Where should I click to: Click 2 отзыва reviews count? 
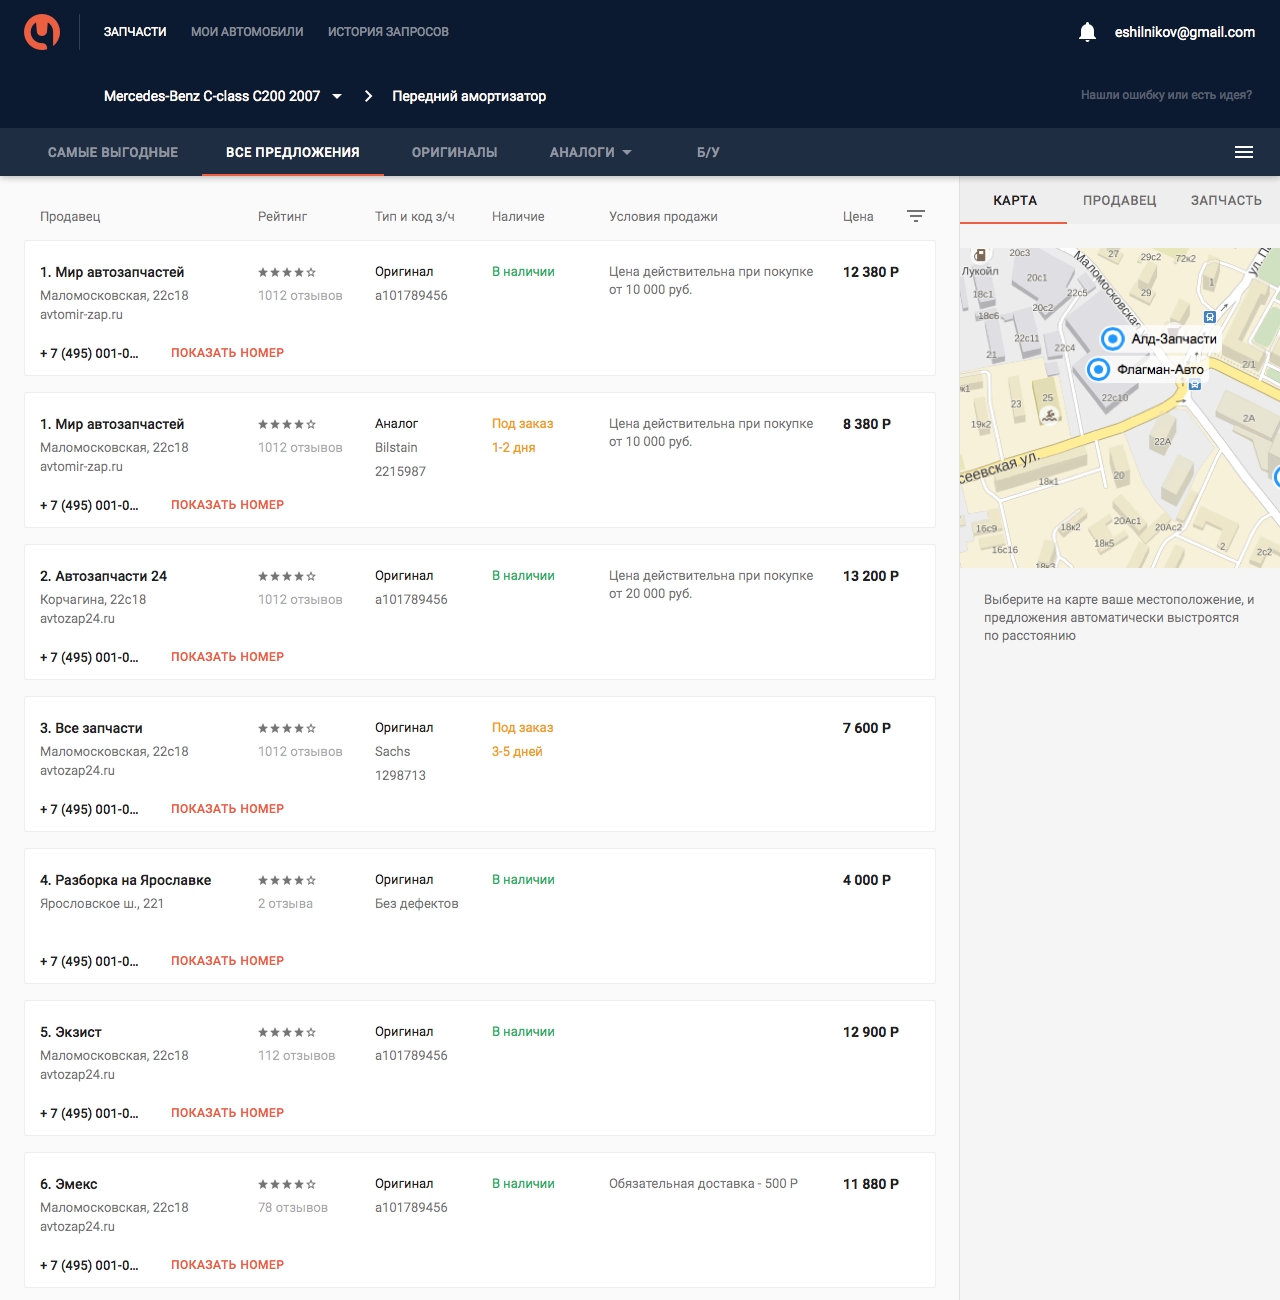(x=285, y=903)
